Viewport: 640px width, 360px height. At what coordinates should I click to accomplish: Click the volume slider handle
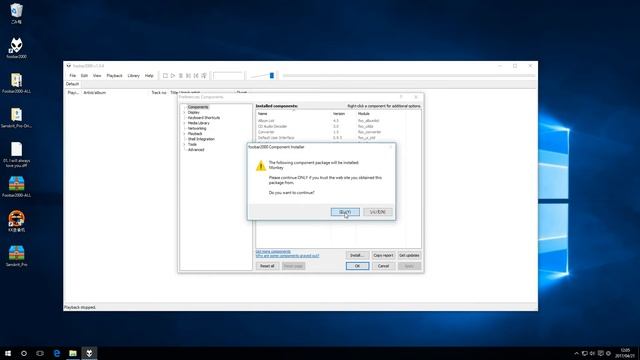coord(272,76)
